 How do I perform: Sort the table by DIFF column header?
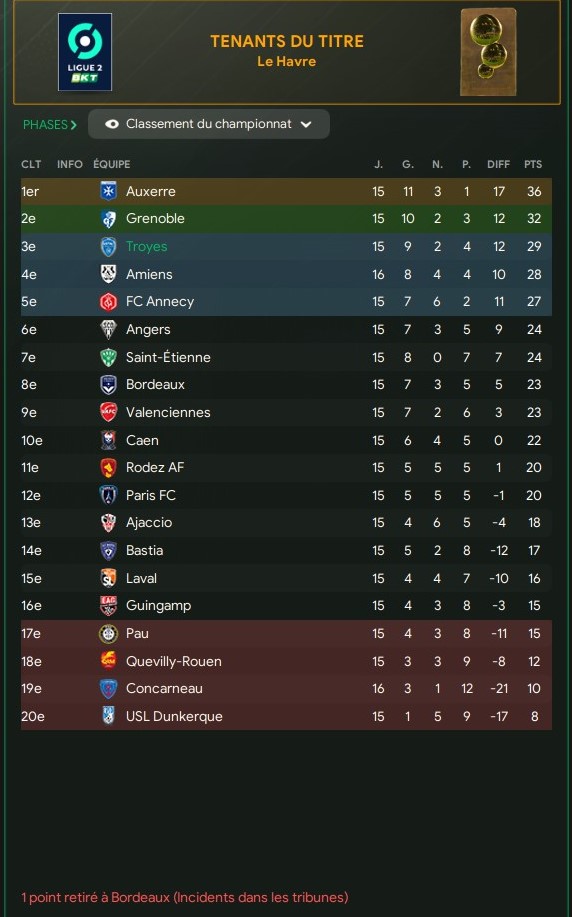pos(498,164)
